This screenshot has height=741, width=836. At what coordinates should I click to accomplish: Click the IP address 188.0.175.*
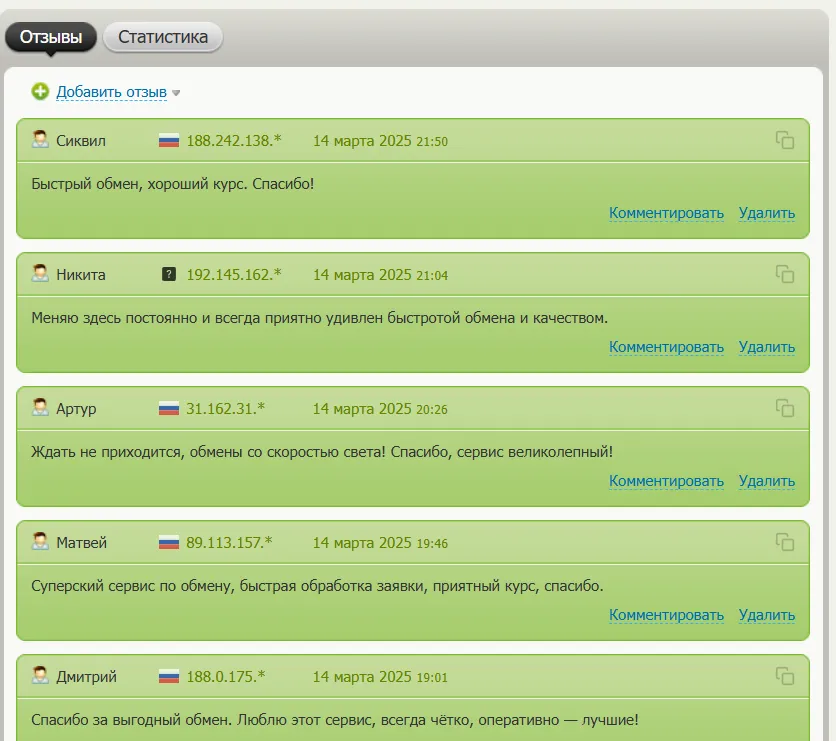(x=226, y=676)
